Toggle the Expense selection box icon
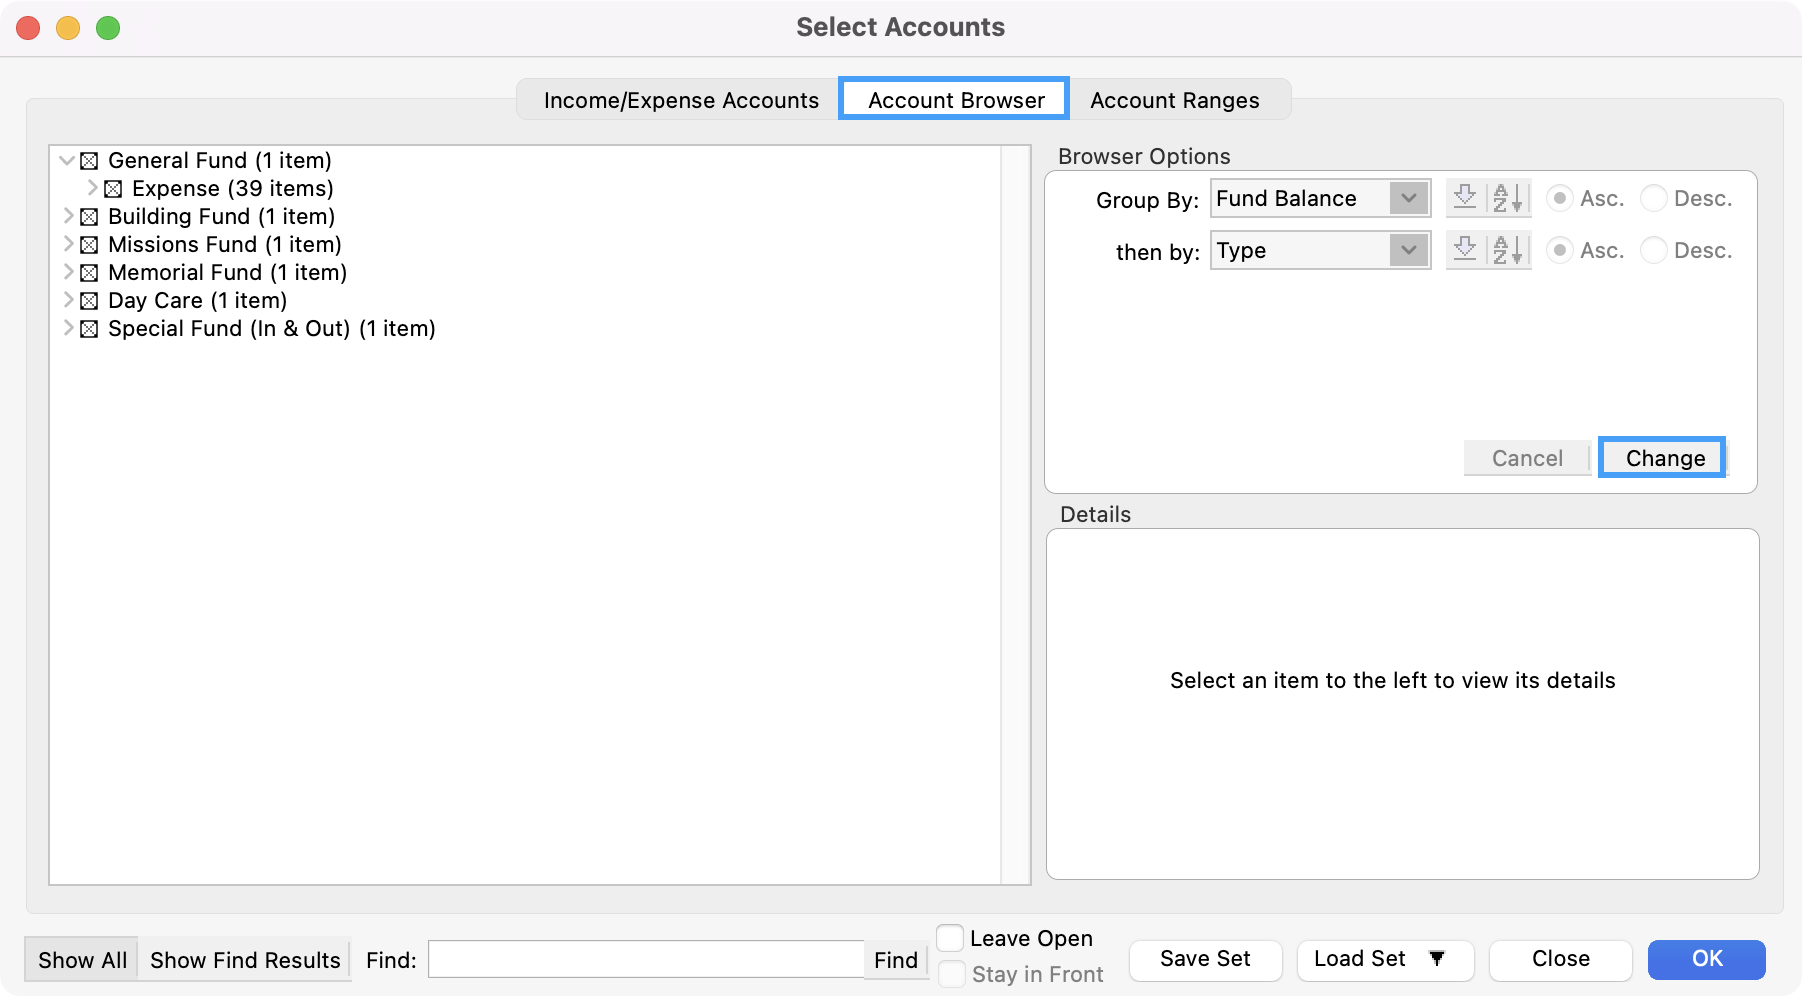1802x996 pixels. 113,189
